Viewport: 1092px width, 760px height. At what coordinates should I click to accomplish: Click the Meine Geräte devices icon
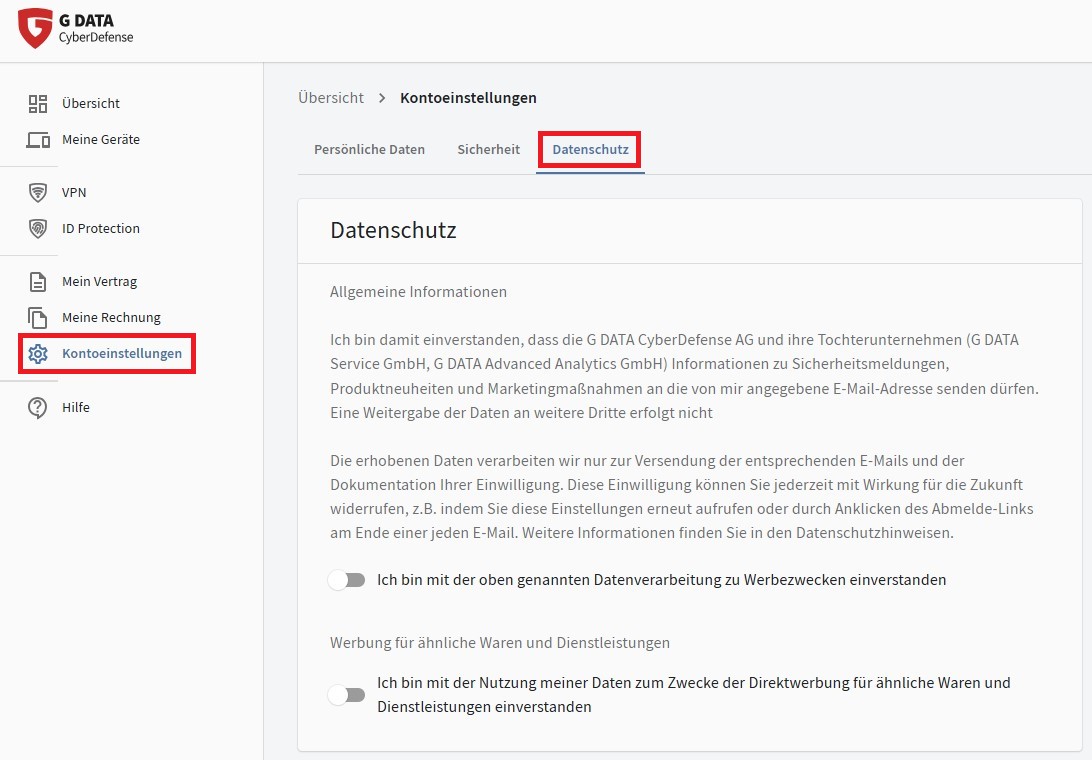[38, 139]
